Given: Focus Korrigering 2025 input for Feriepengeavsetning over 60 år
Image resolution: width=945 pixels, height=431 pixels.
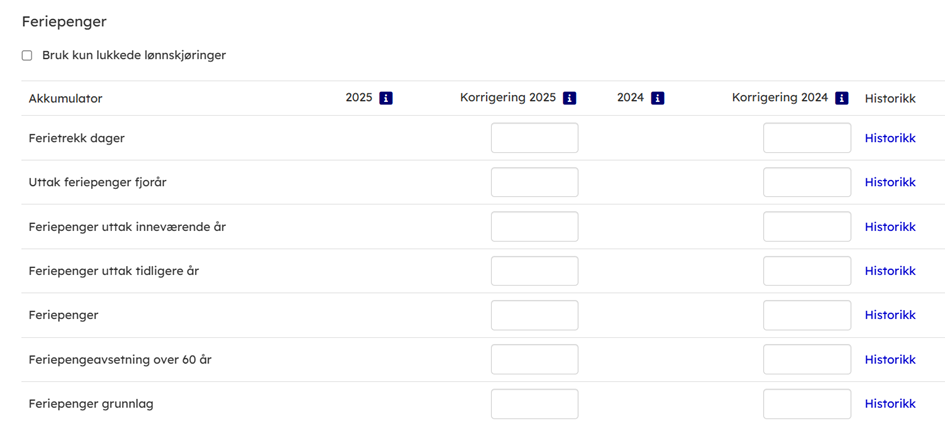Looking at the screenshot, I should click(534, 359).
